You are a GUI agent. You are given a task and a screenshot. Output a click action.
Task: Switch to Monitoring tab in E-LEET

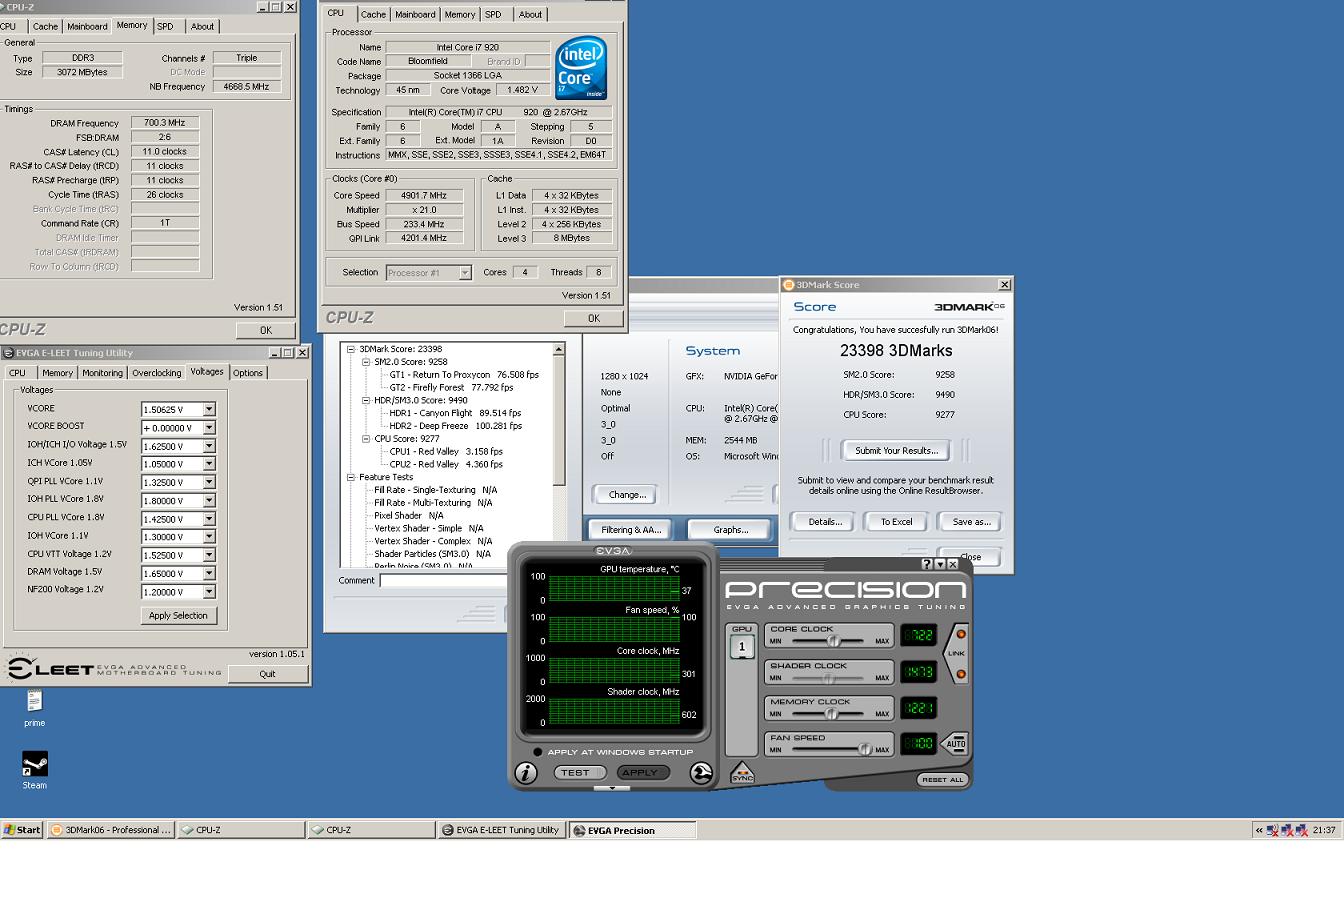click(x=102, y=373)
